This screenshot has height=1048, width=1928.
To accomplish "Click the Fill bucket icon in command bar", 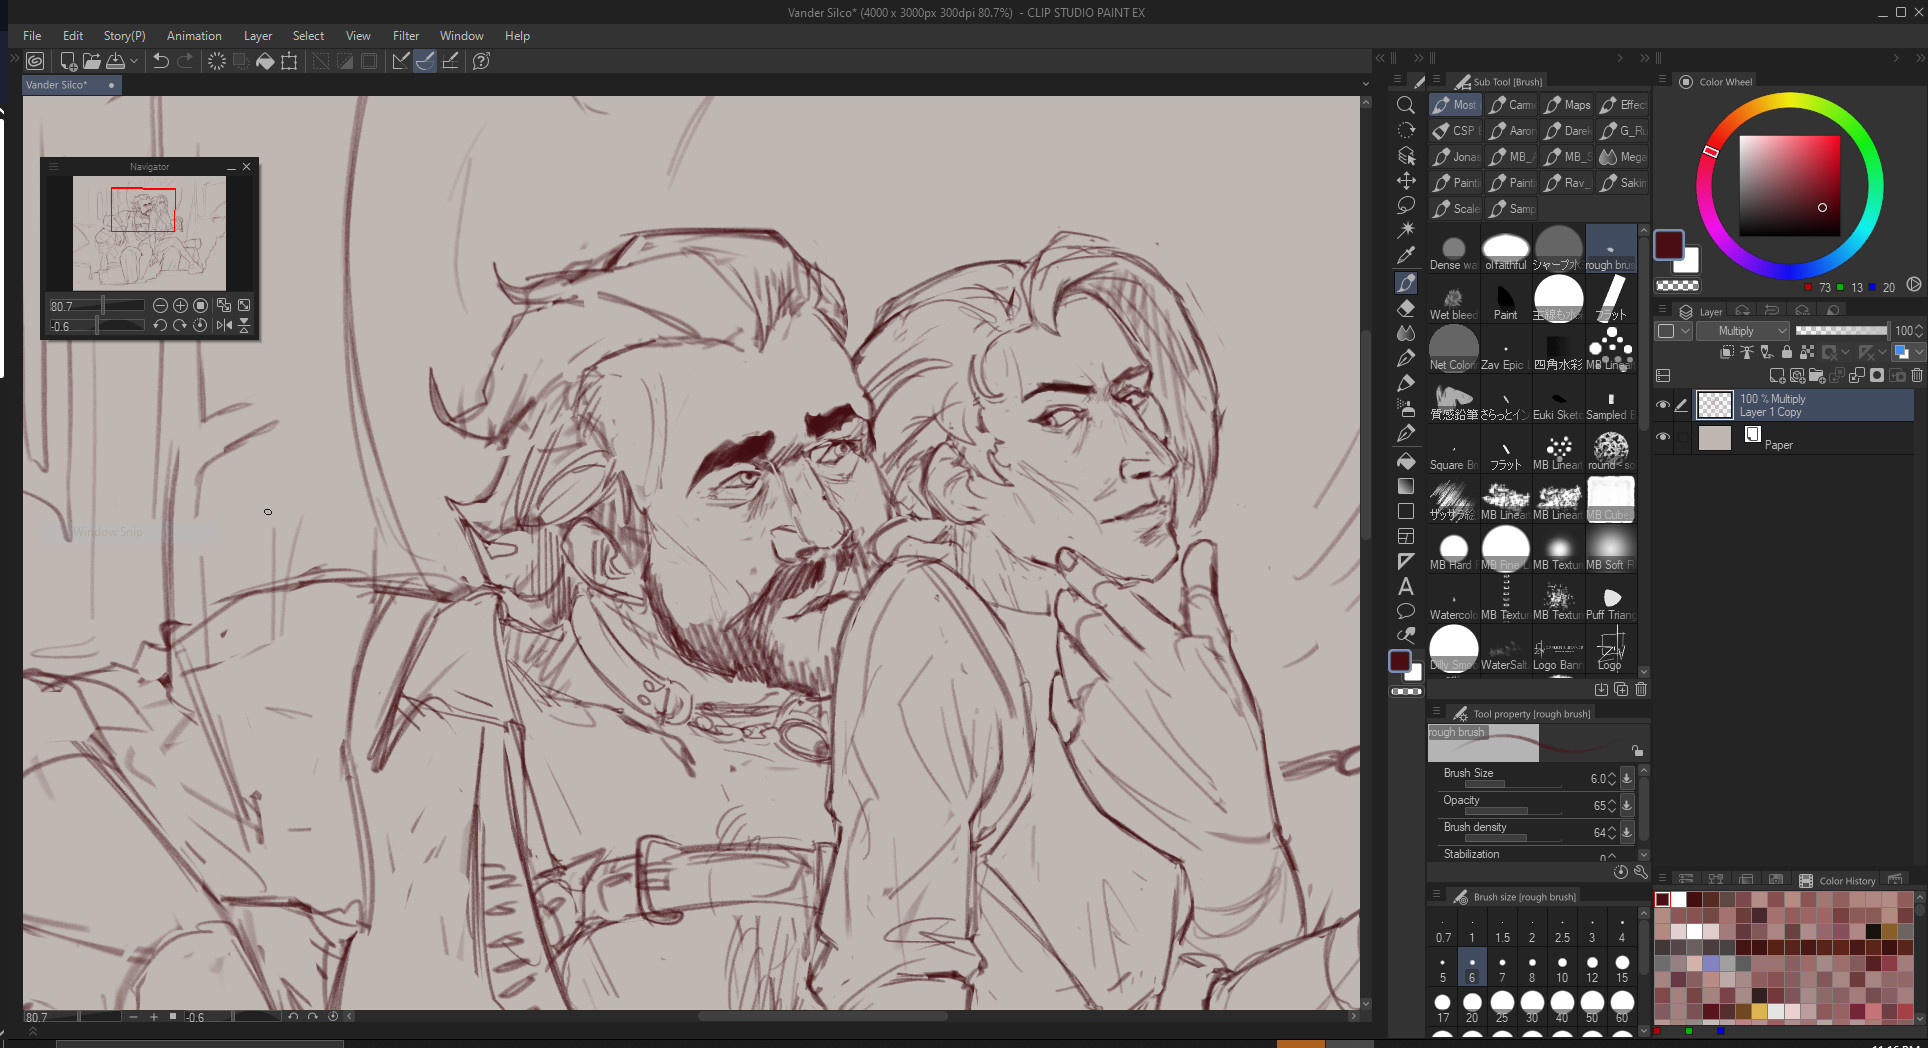I will 265,61.
